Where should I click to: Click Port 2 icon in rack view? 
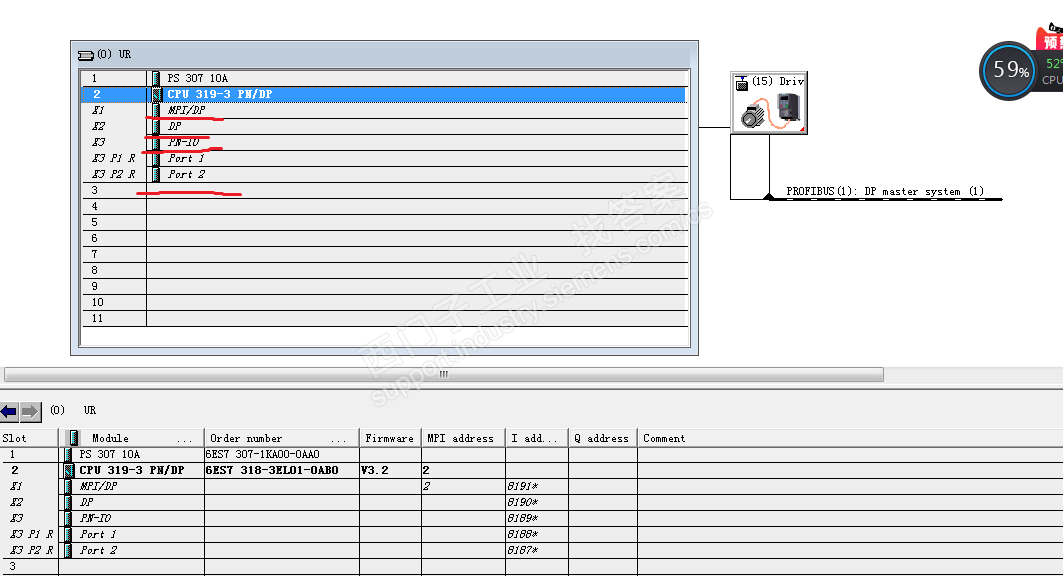click(x=156, y=174)
